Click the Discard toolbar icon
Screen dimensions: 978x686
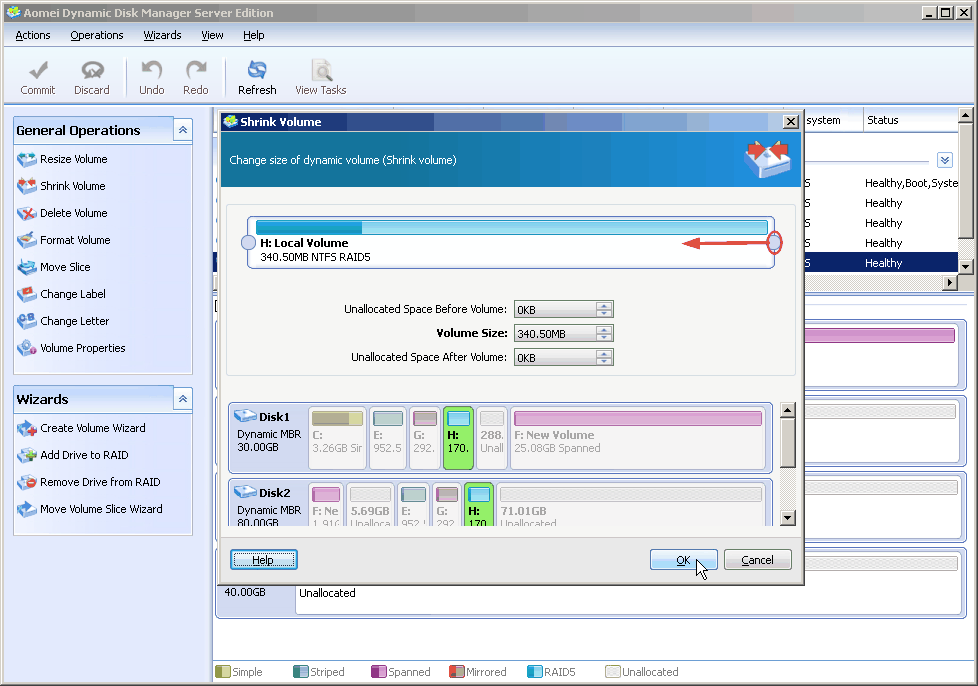point(92,78)
